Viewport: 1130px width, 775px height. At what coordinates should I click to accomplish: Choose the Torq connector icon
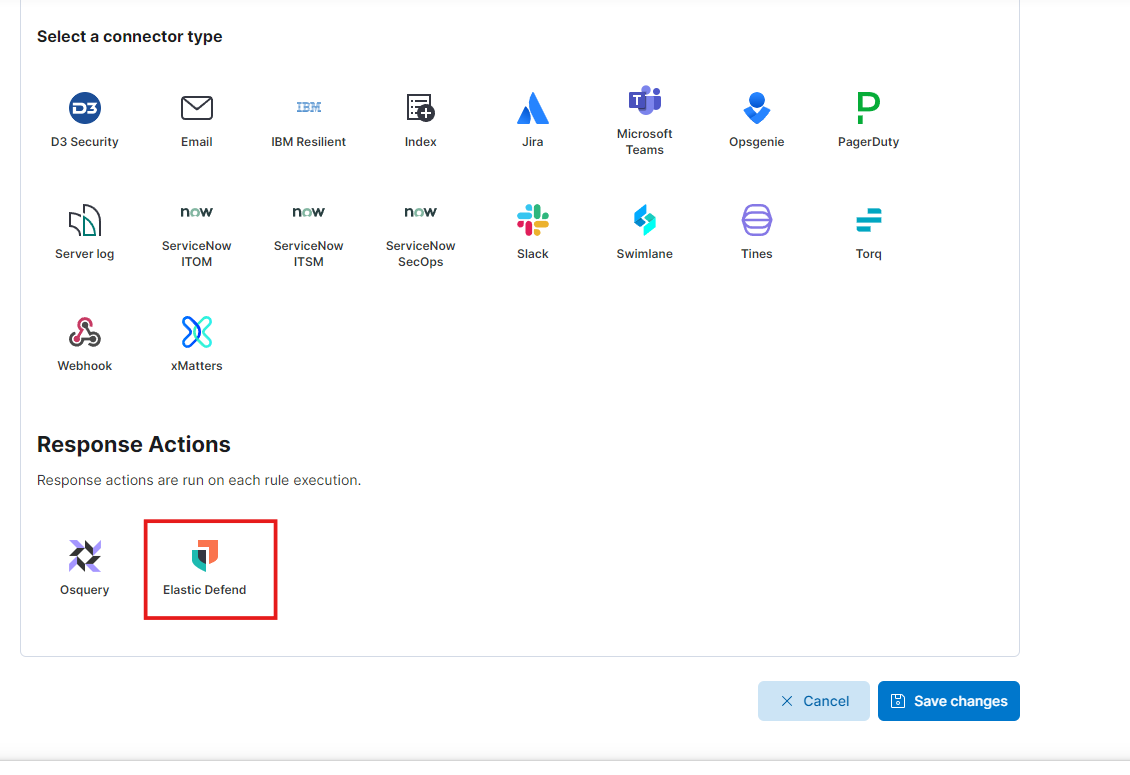click(x=868, y=220)
